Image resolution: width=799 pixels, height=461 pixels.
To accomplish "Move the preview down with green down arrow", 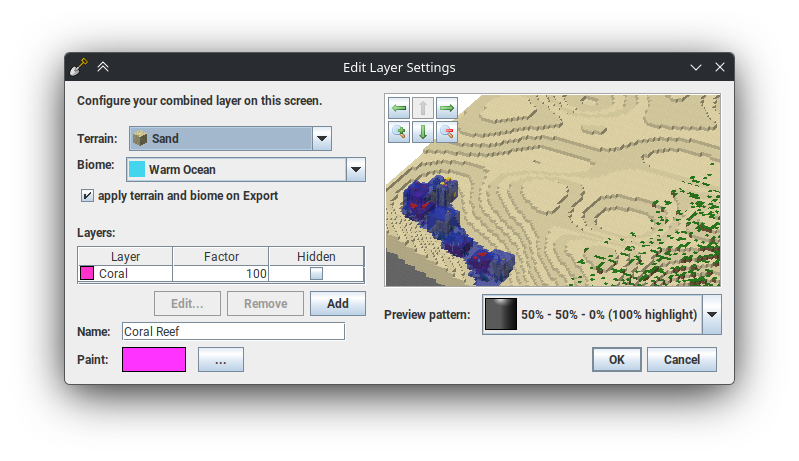I will tap(423, 132).
